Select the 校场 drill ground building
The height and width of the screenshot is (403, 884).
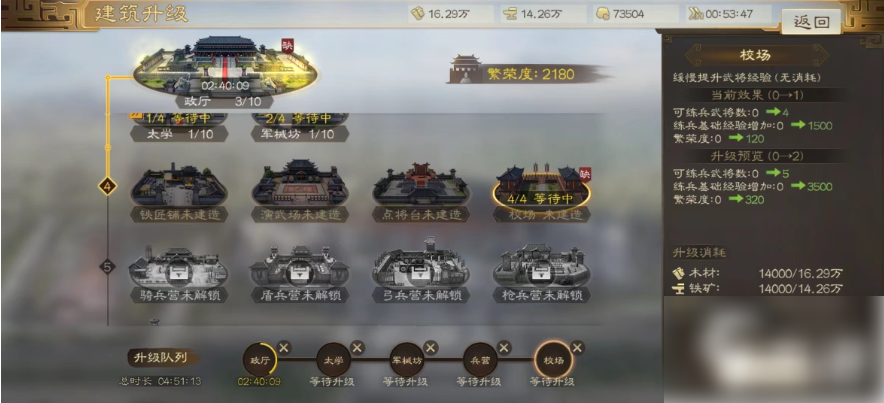coord(541,192)
